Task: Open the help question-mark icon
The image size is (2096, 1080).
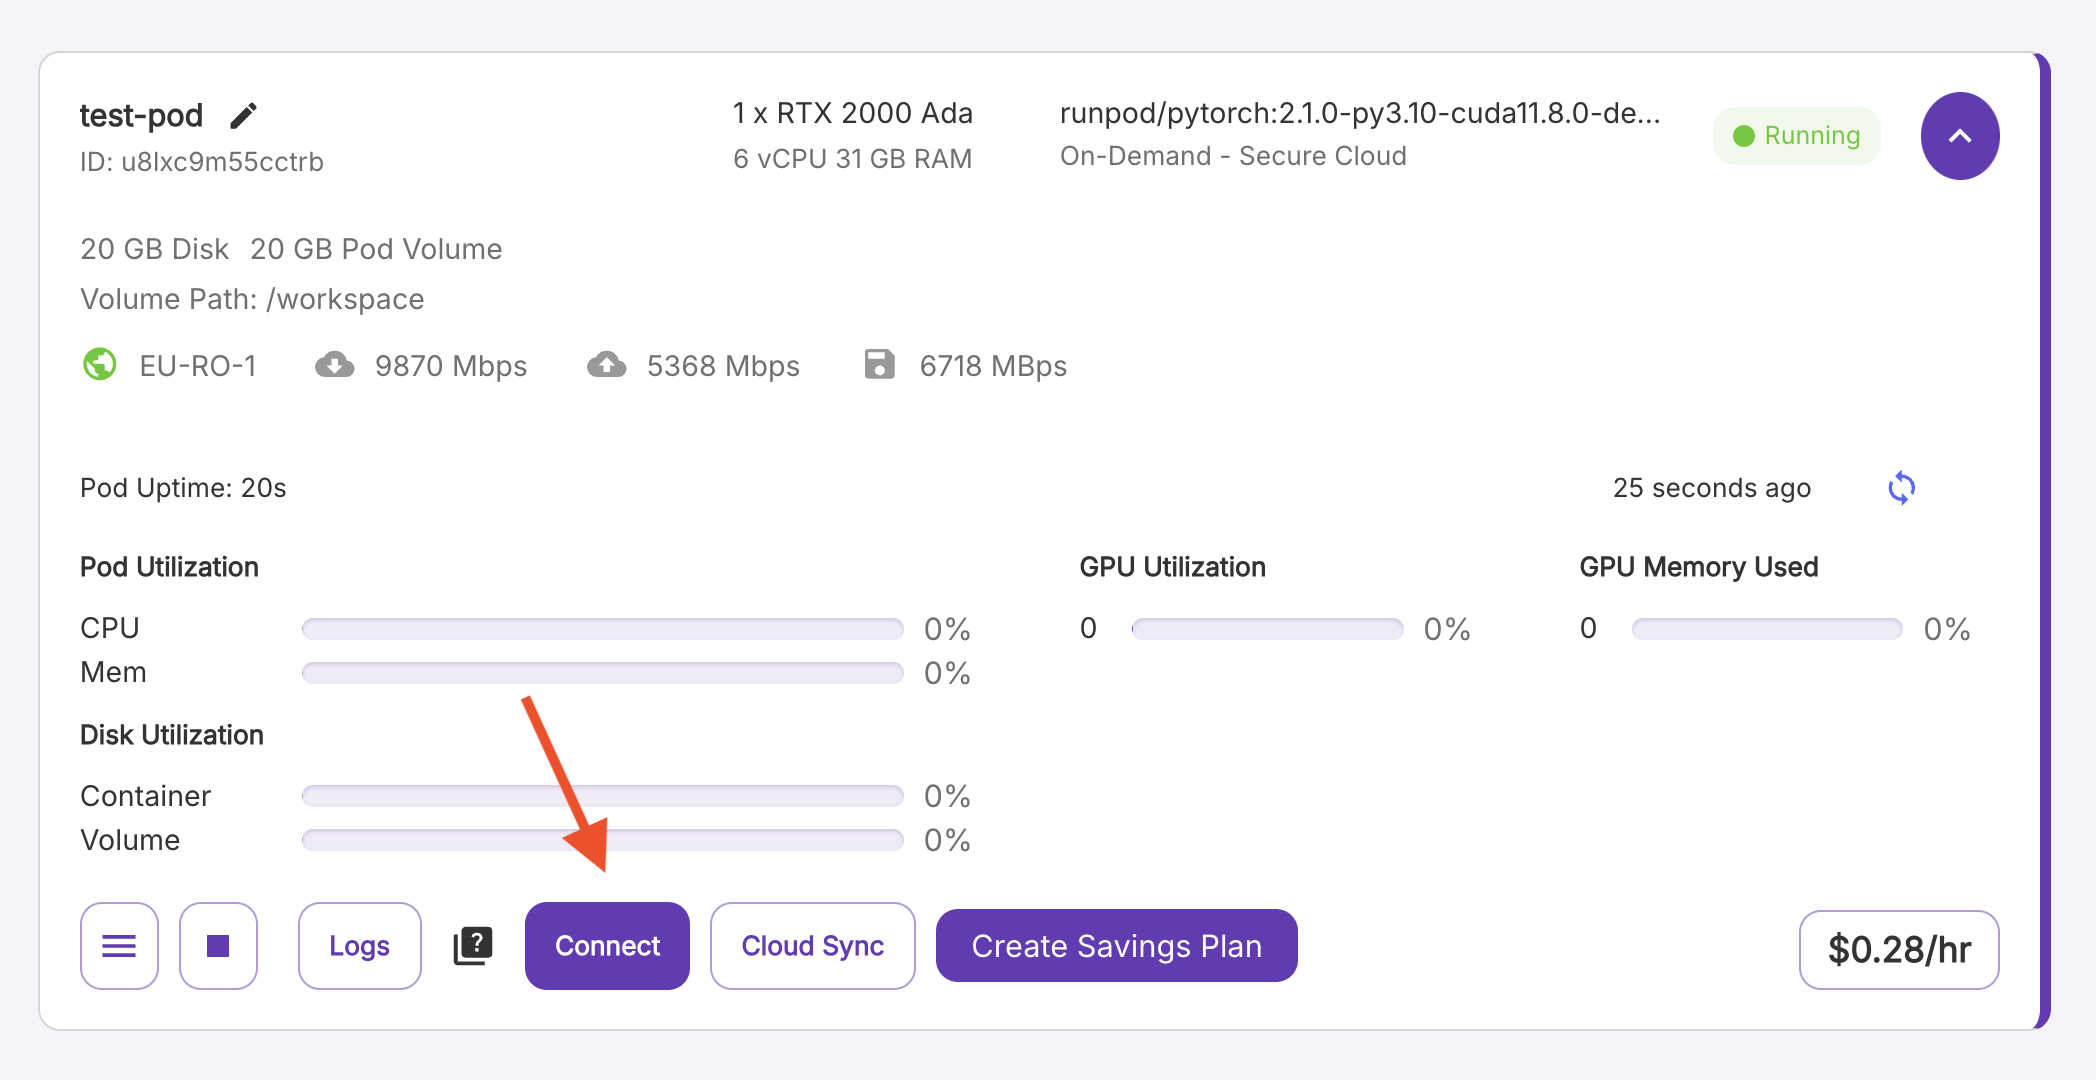Action: (473, 946)
